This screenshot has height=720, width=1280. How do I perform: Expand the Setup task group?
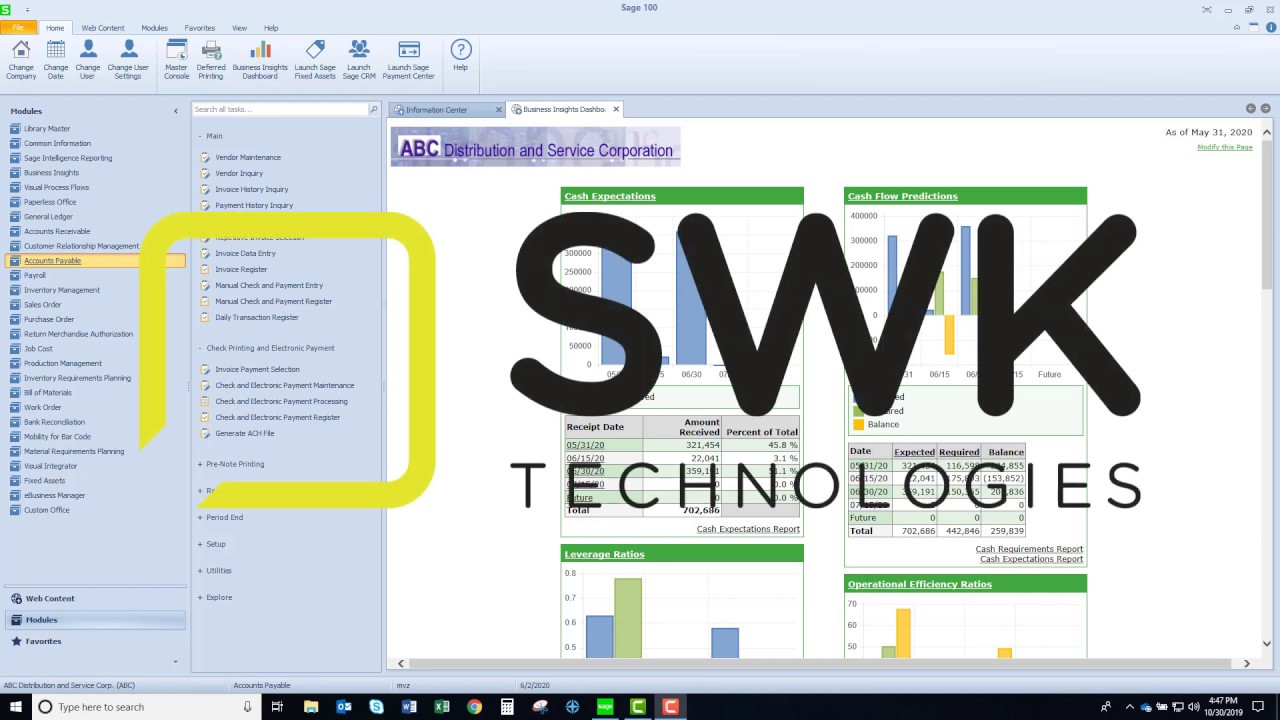200,544
